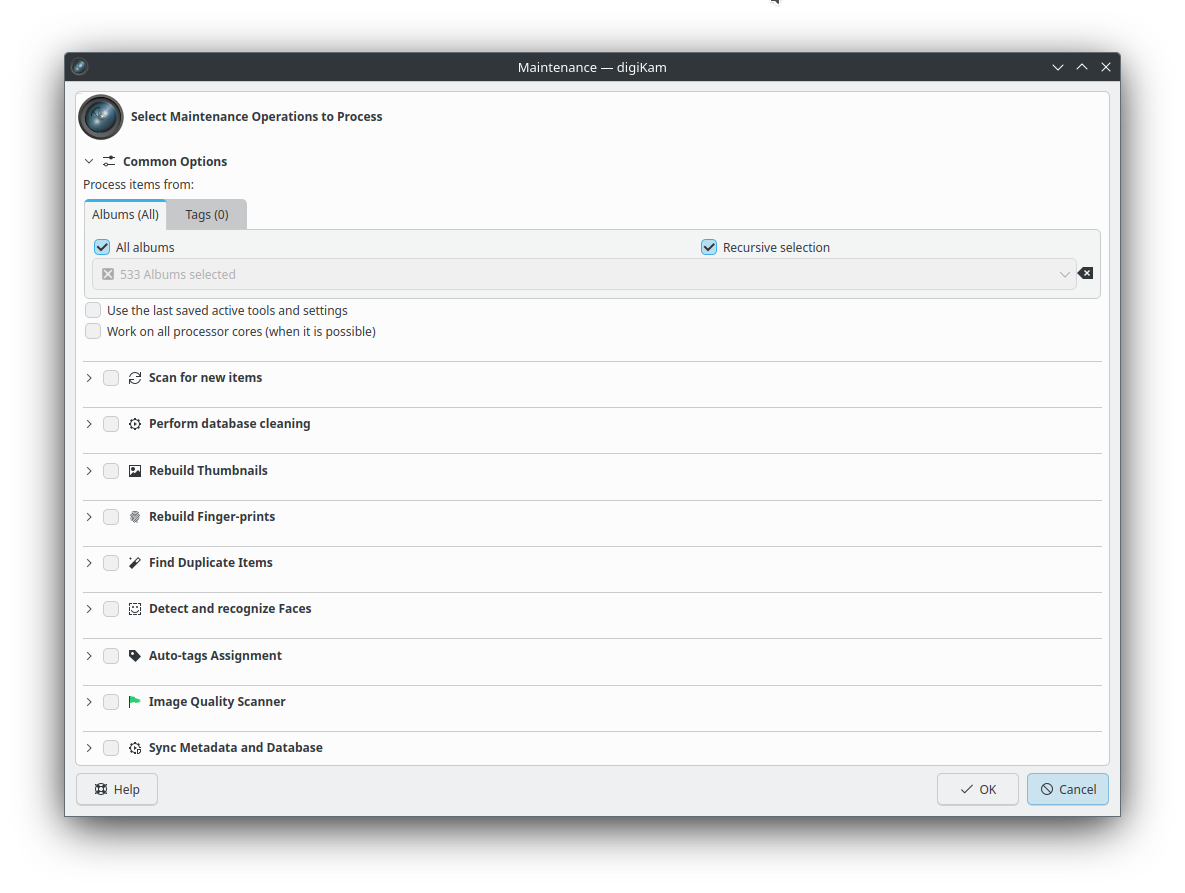Open the Help button
1185x893 pixels.
117,789
